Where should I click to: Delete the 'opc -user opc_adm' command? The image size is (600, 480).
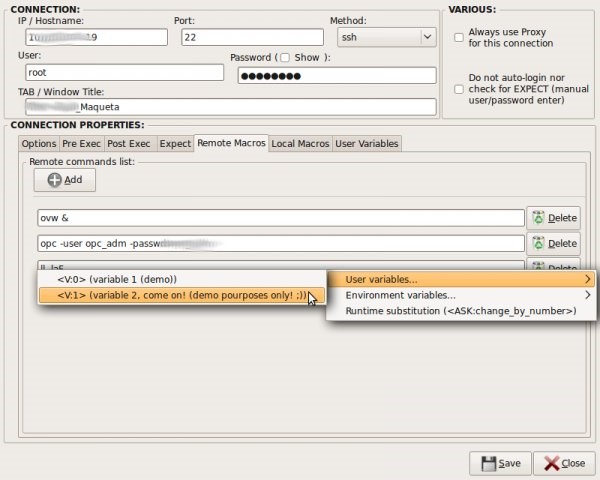554,243
